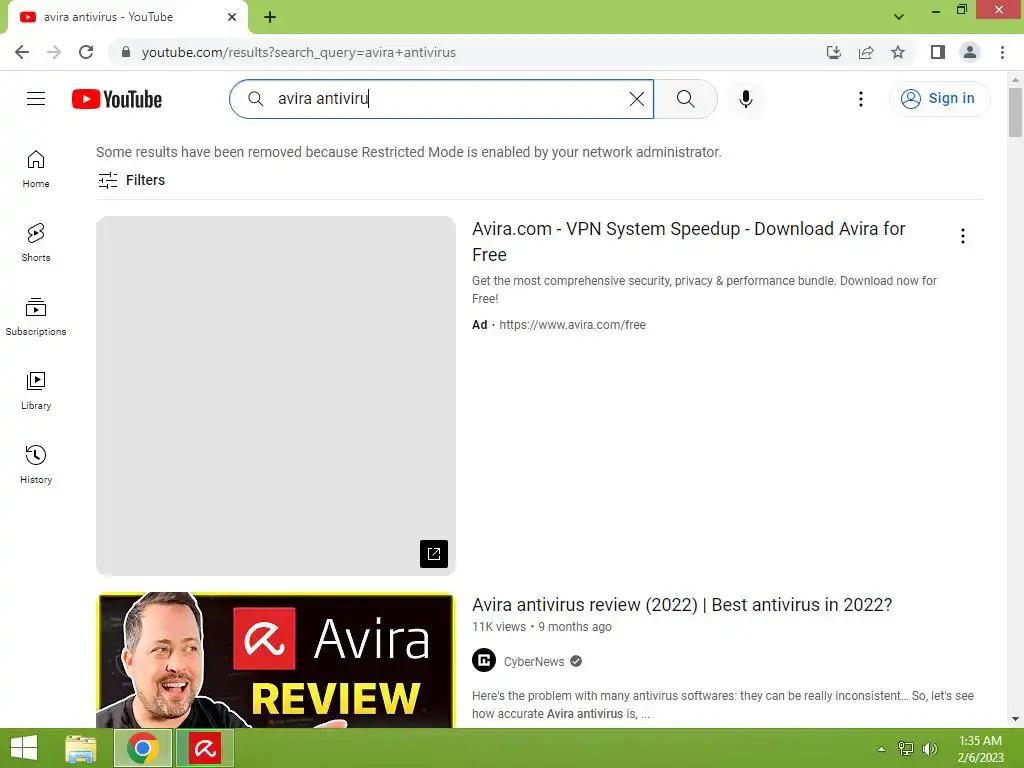Open a new browser tab

pos(270,17)
